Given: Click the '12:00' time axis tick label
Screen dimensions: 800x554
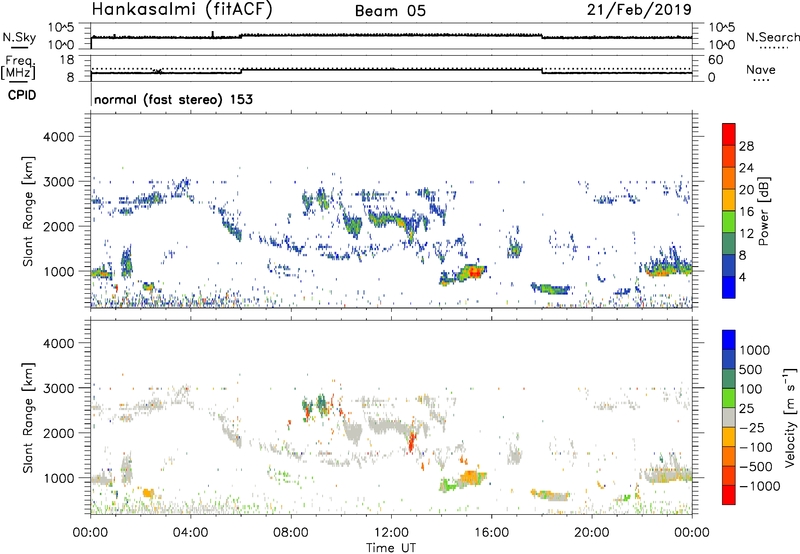Looking at the screenshot, I should [391, 533].
